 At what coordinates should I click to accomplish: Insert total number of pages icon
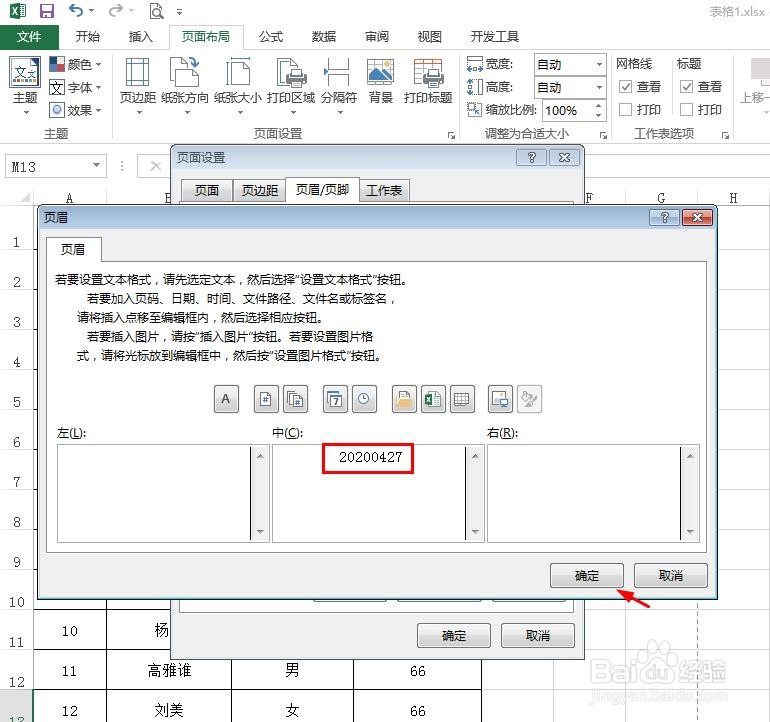pos(295,399)
